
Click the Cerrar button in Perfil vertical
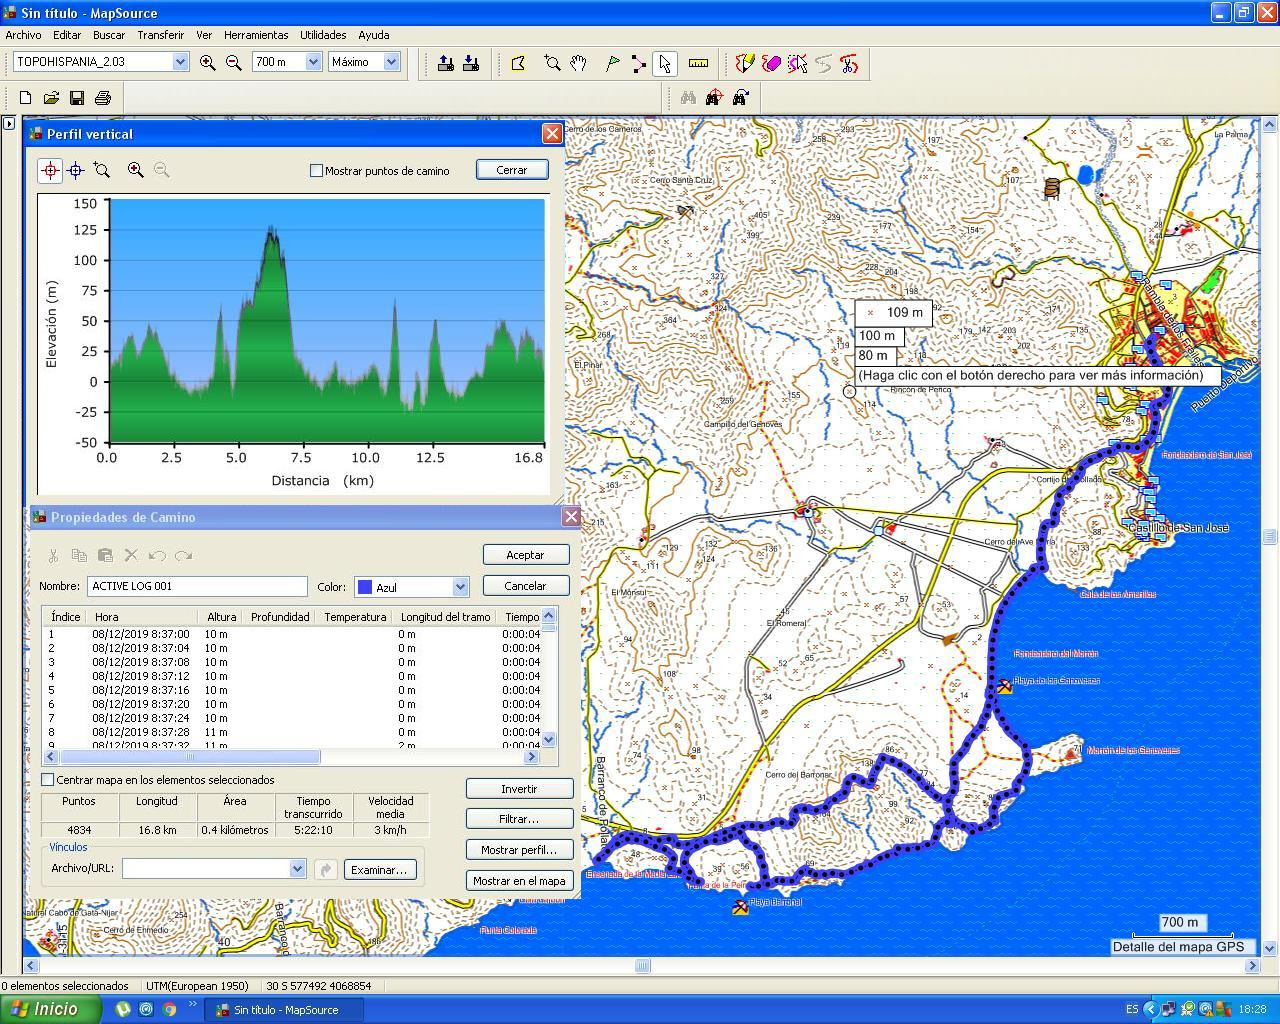click(512, 170)
